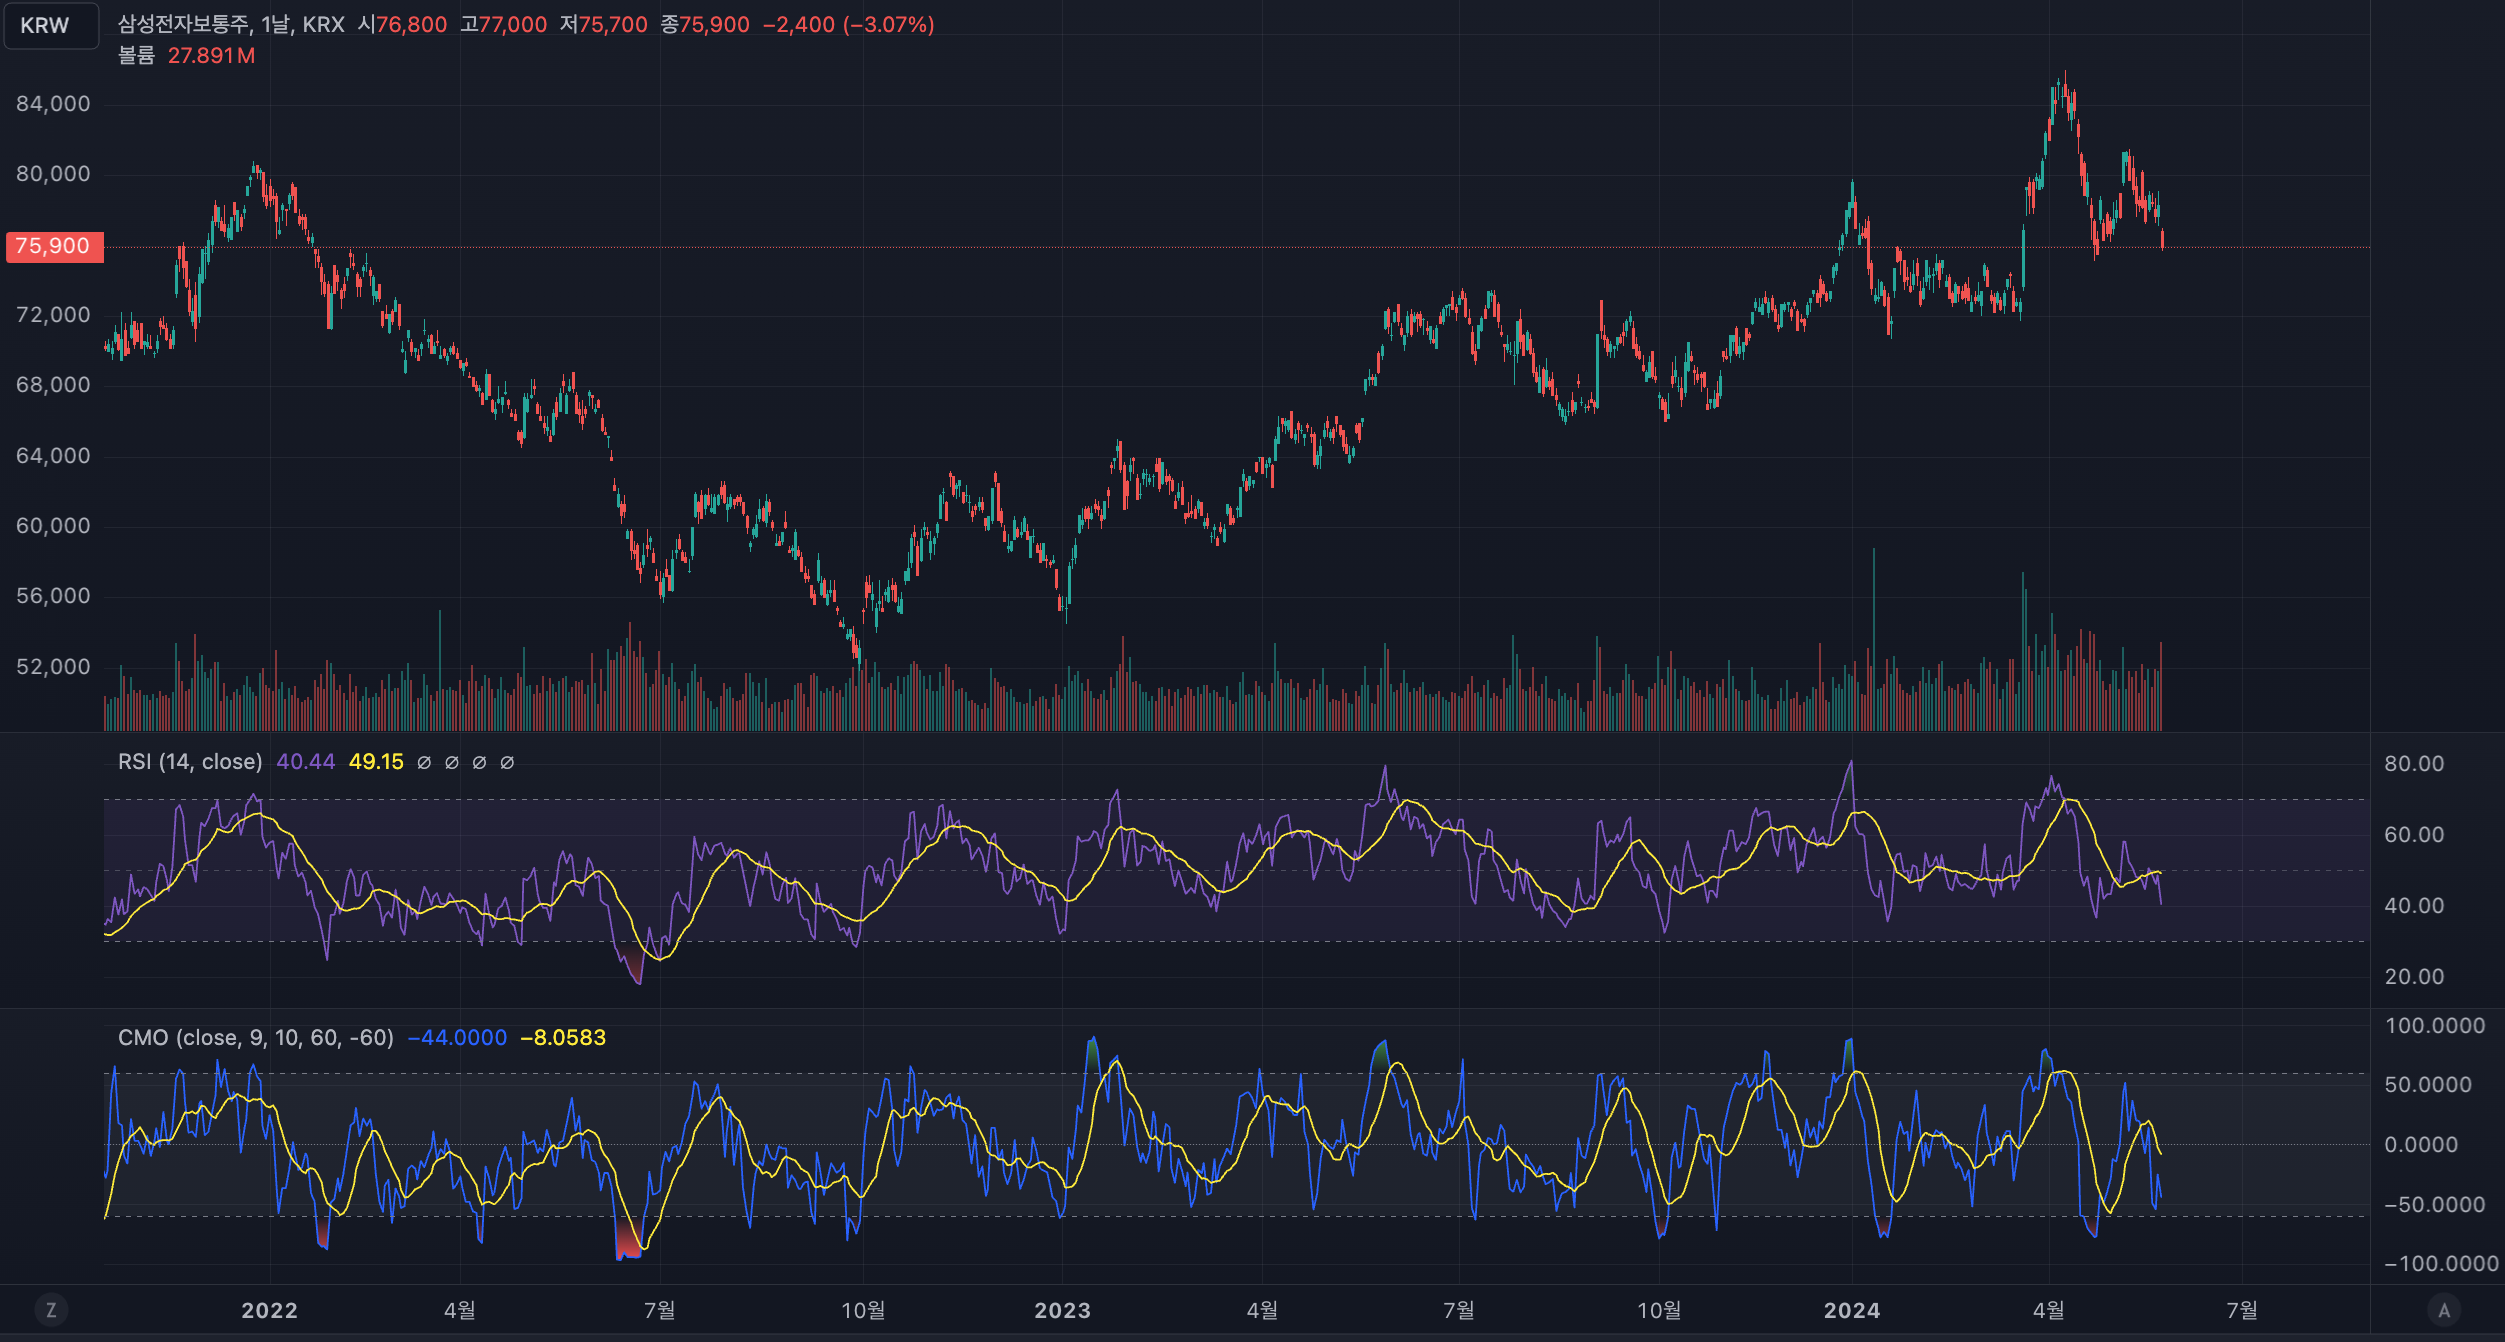2505x1342 pixels.
Task: Click the RSI purple value 40.44
Action: click(306, 762)
